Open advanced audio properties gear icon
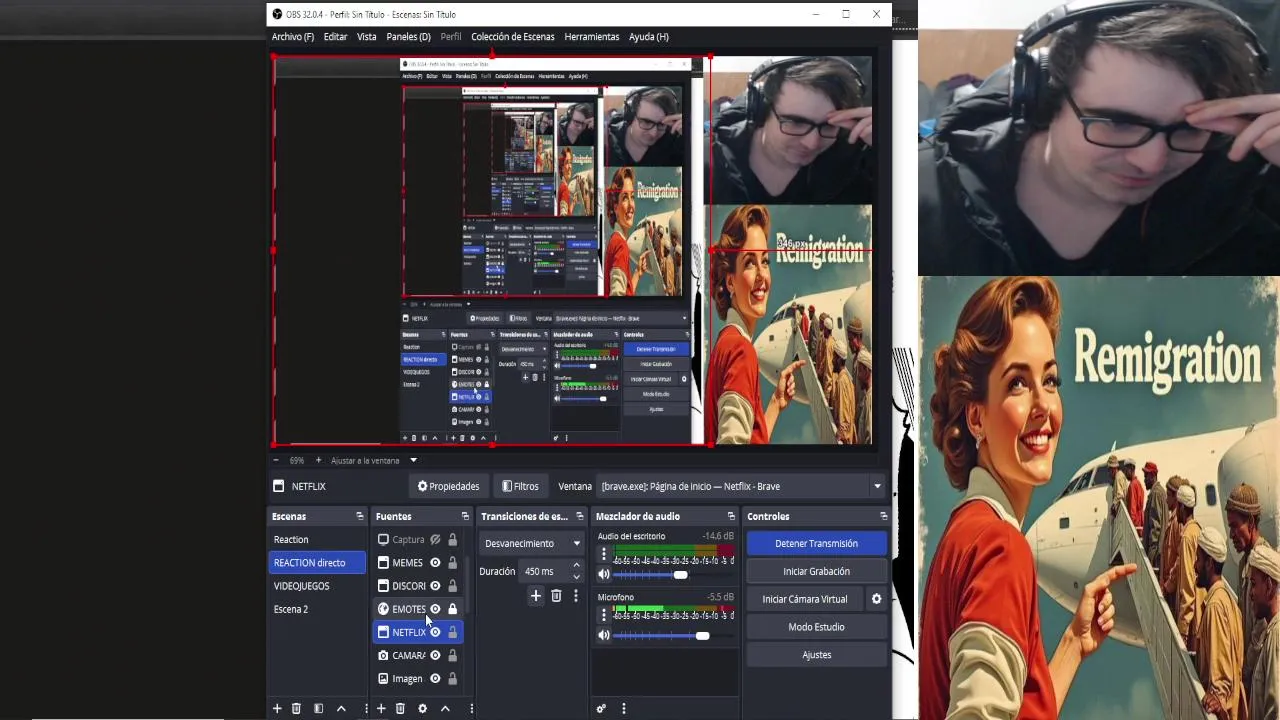 point(601,708)
